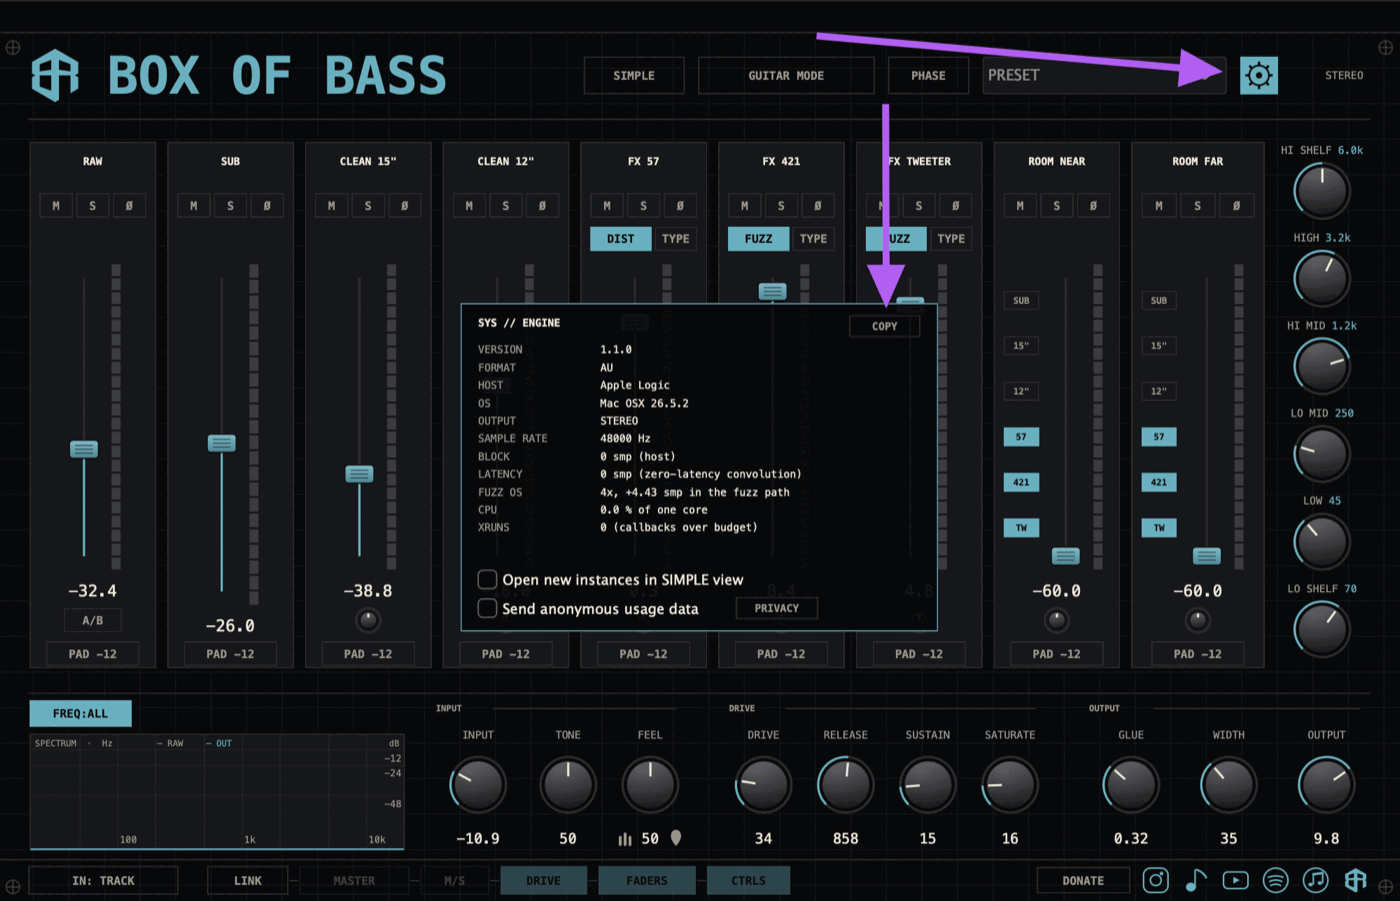
Task: Change PAD -12 on RAW channel
Action: point(93,654)
